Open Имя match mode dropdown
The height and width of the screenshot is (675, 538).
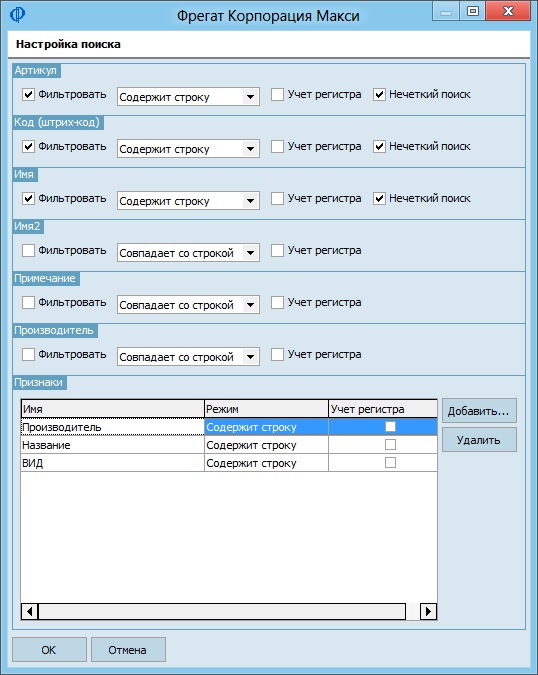188,201
